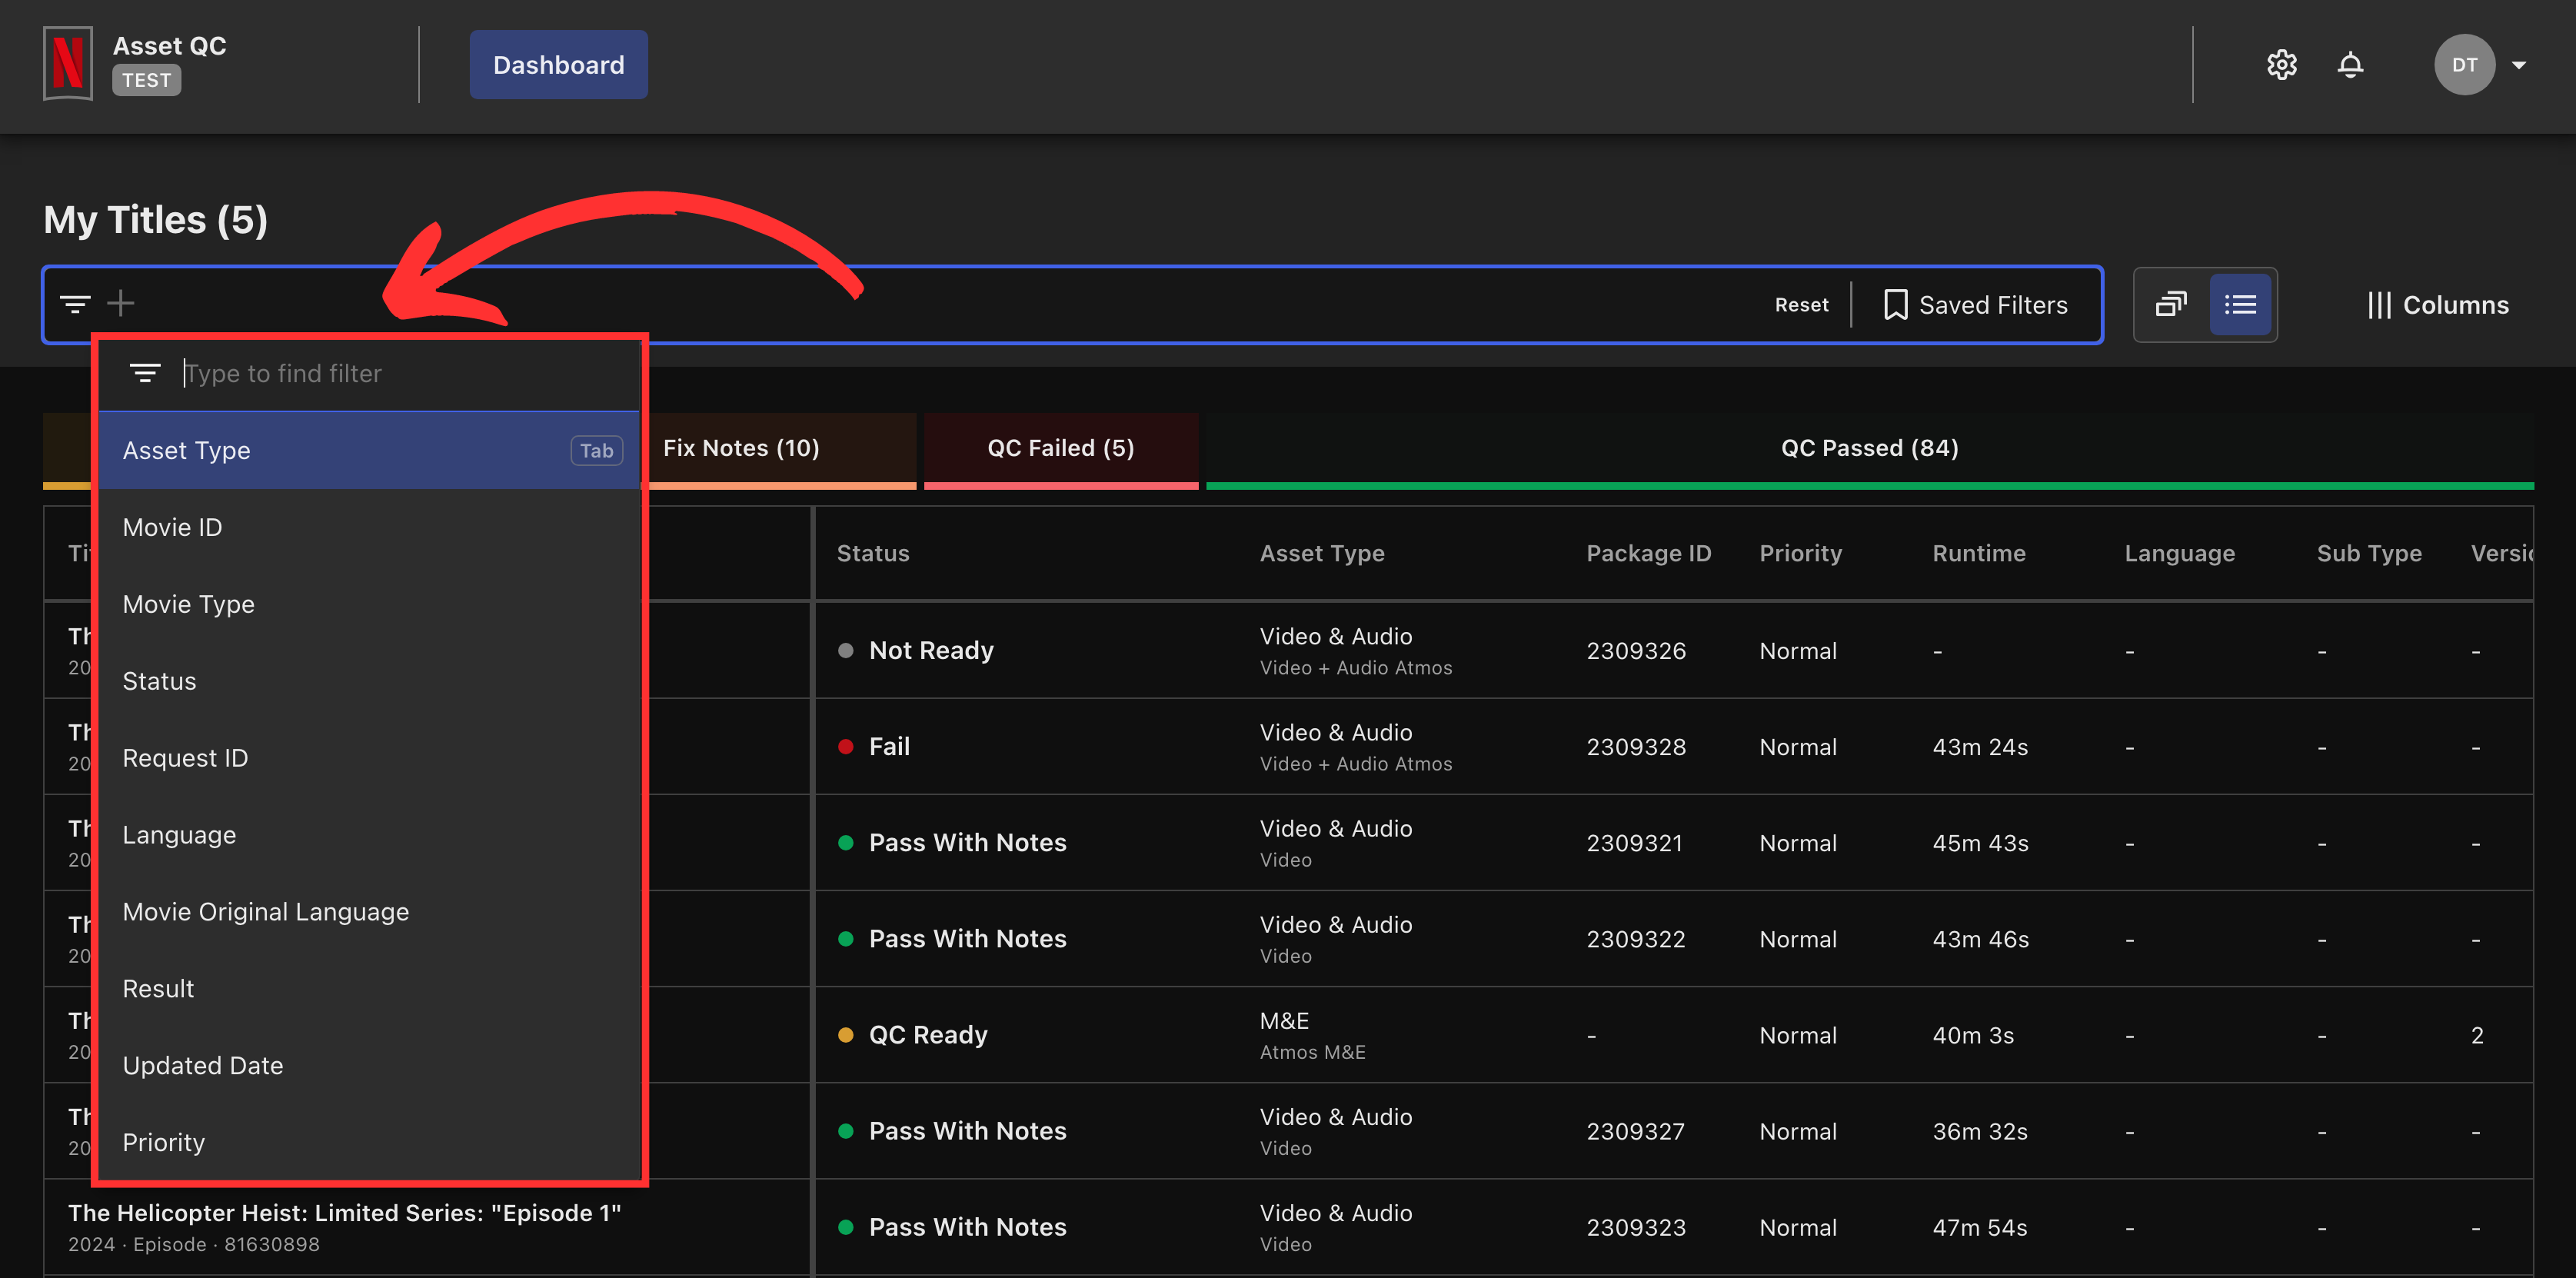Switch to the QC Failed tab
Image resolution: width=2576 pixels, height=1278 pixels.
coord(1061,445)
